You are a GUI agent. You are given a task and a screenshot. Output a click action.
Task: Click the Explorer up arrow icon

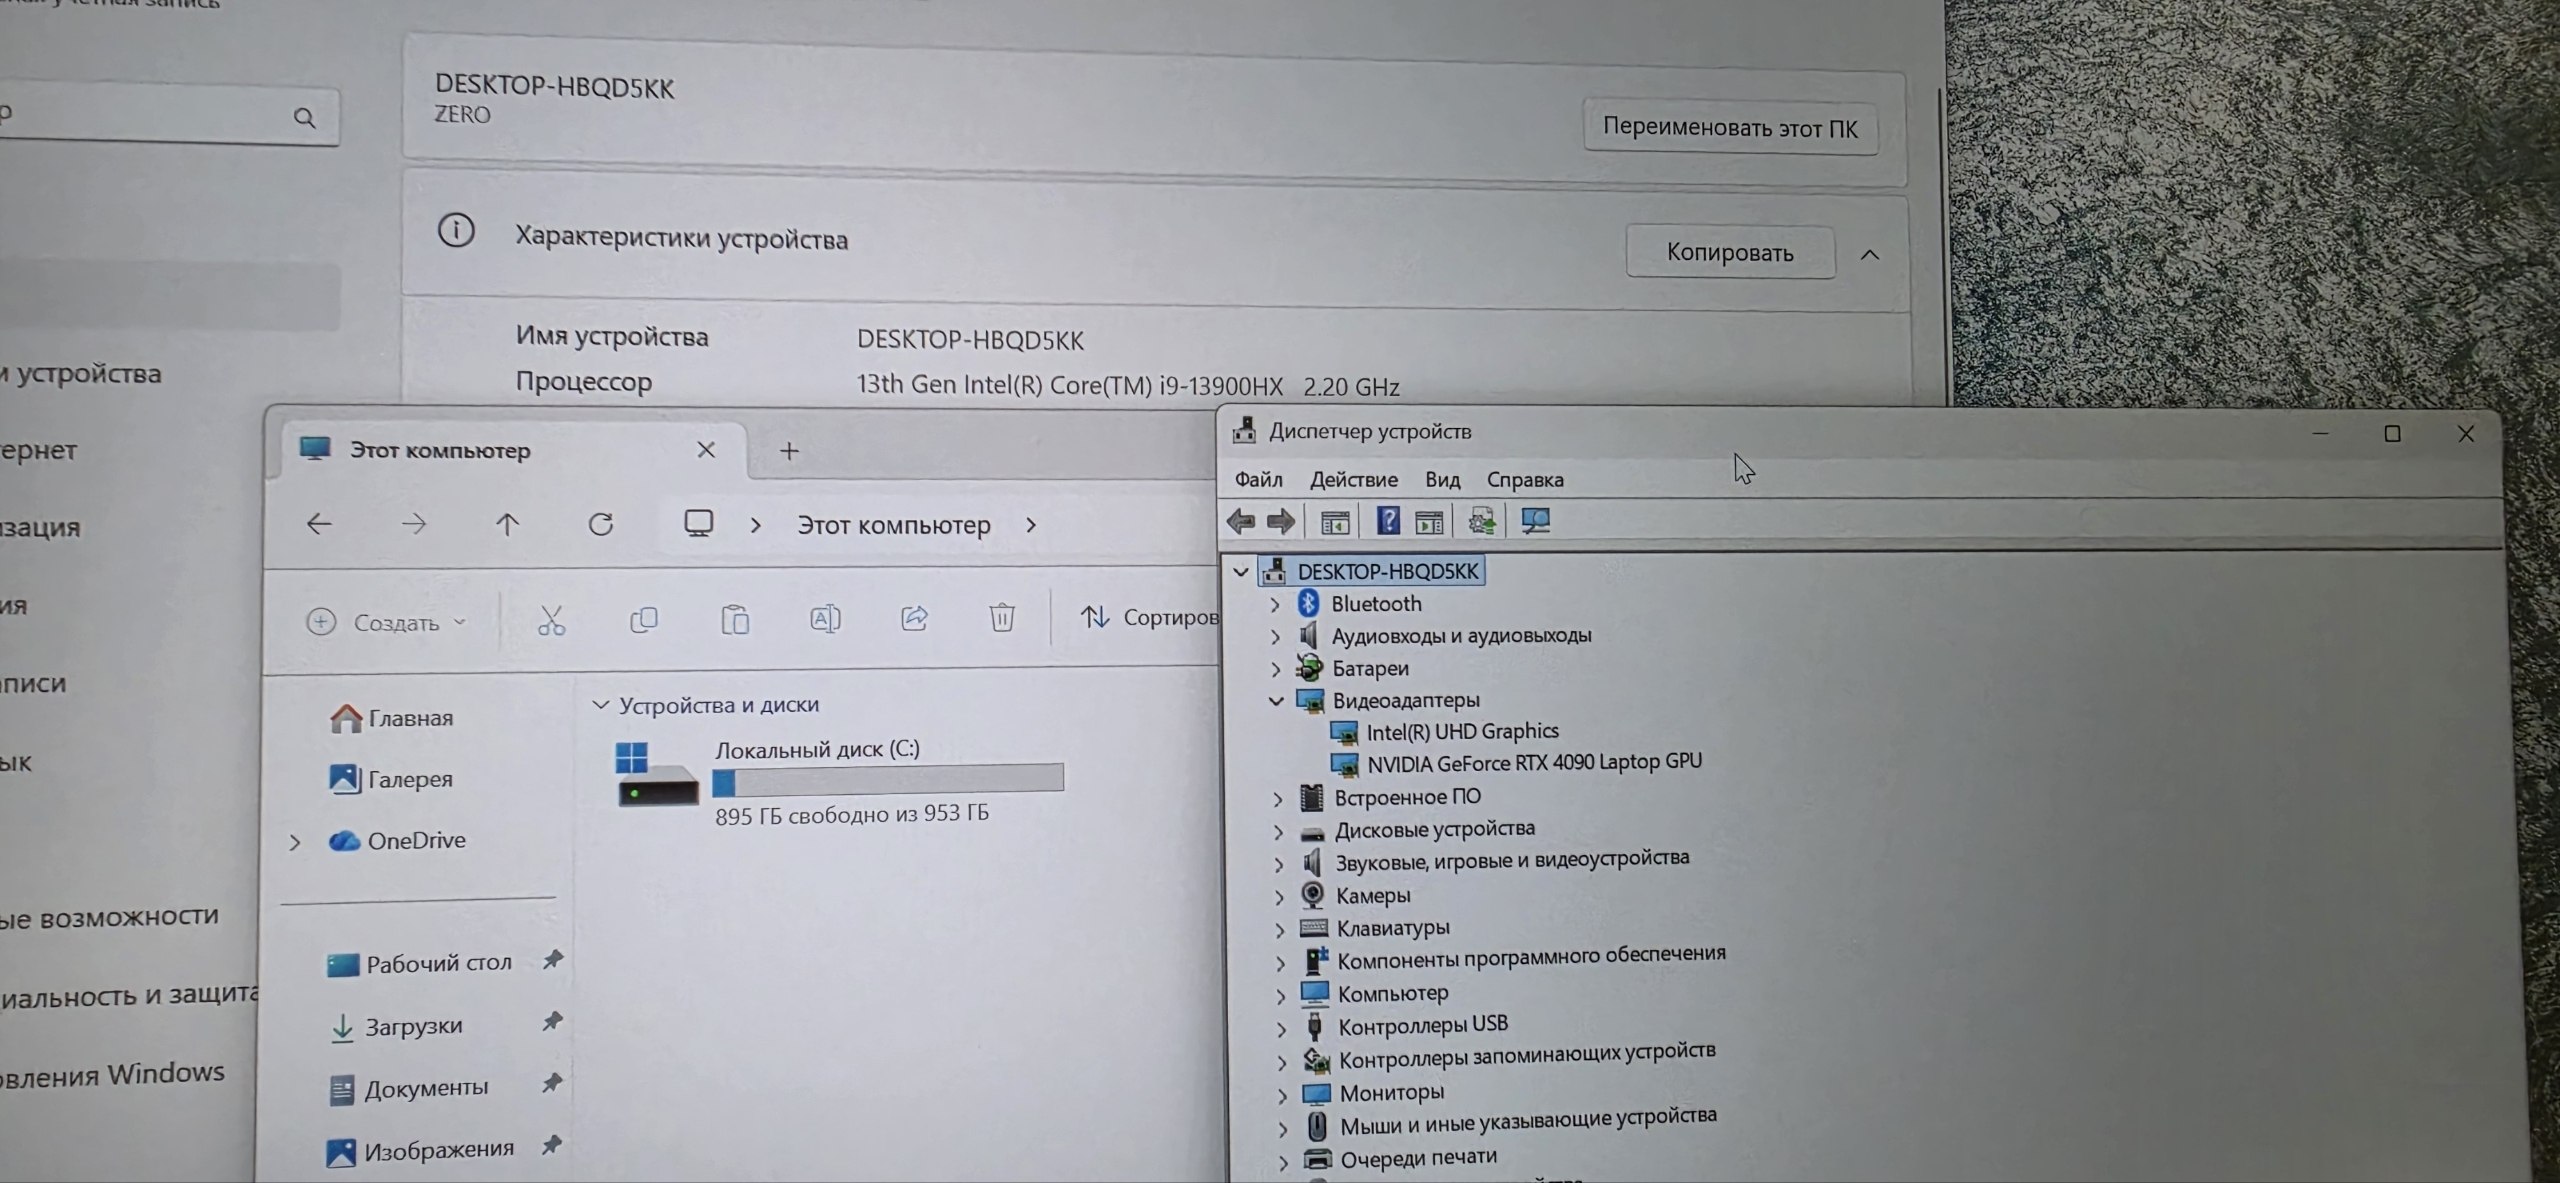(507, 524)
